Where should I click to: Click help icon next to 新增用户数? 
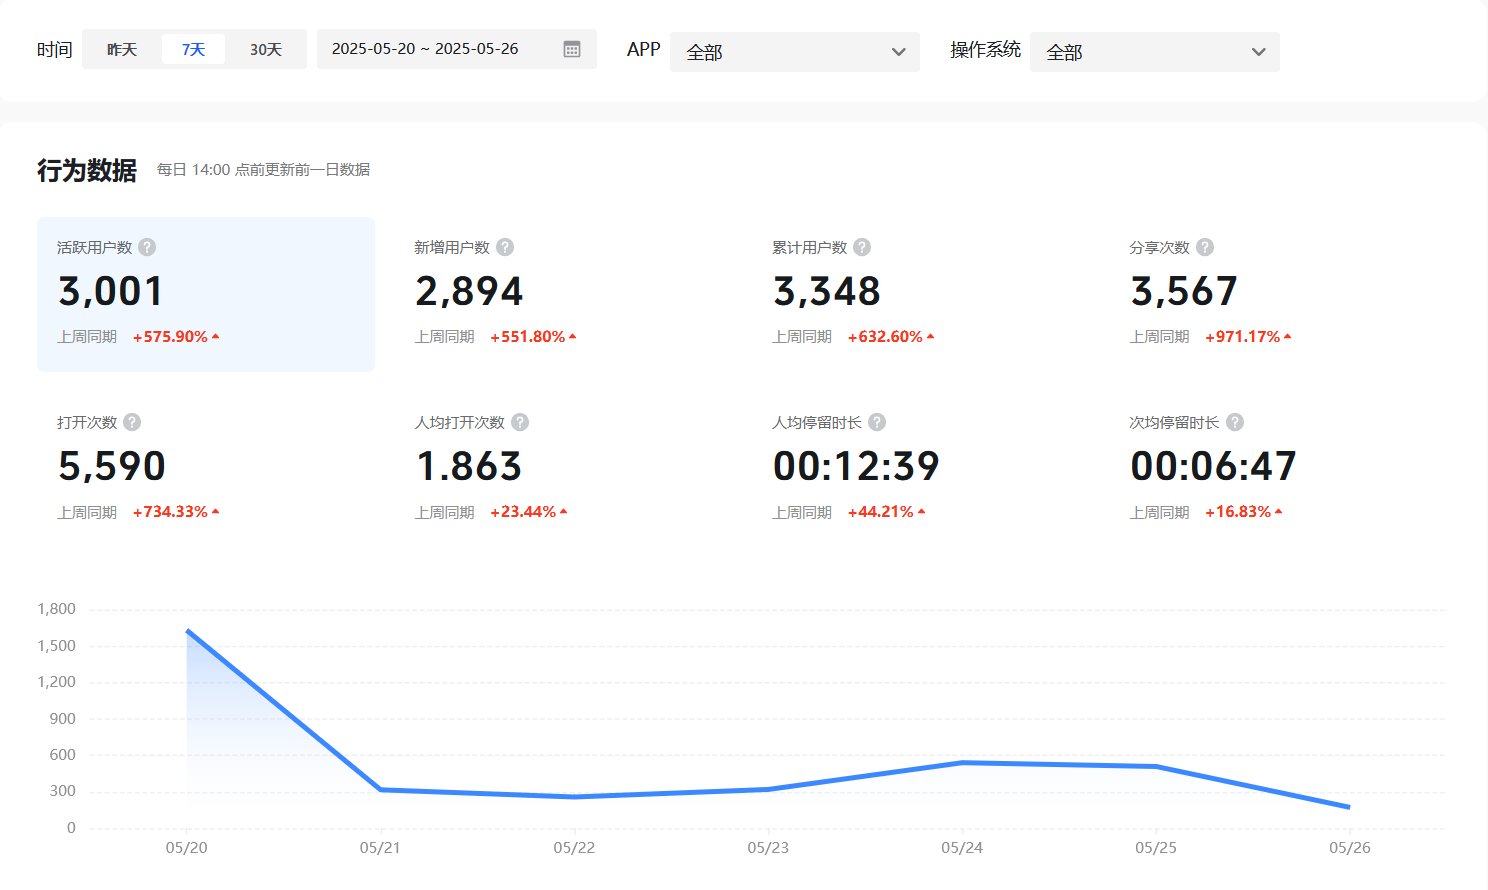[x=505, y=247]
